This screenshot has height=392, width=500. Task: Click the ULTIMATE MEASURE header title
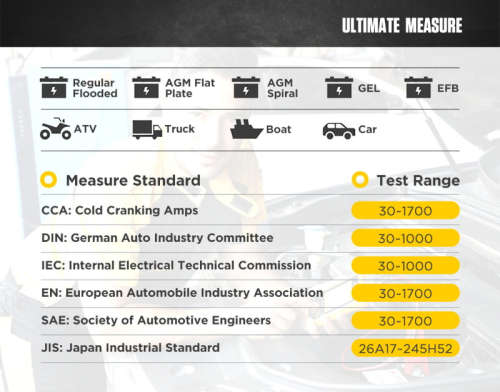click(402, 25)
